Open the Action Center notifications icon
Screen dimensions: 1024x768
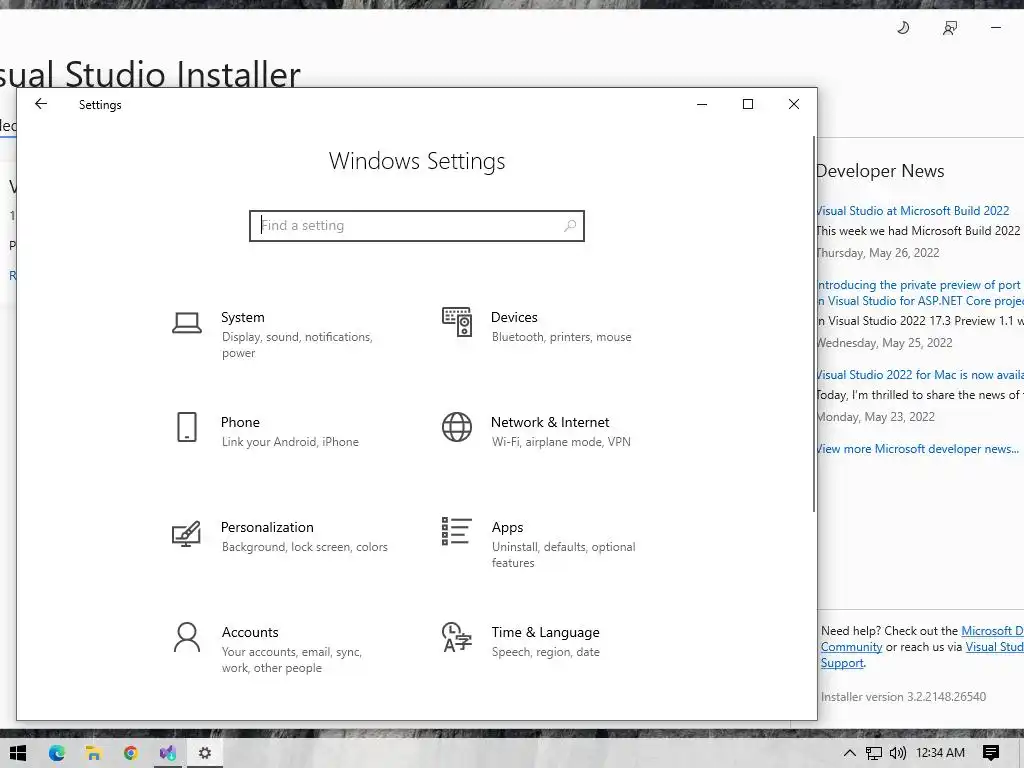(991, 753)
